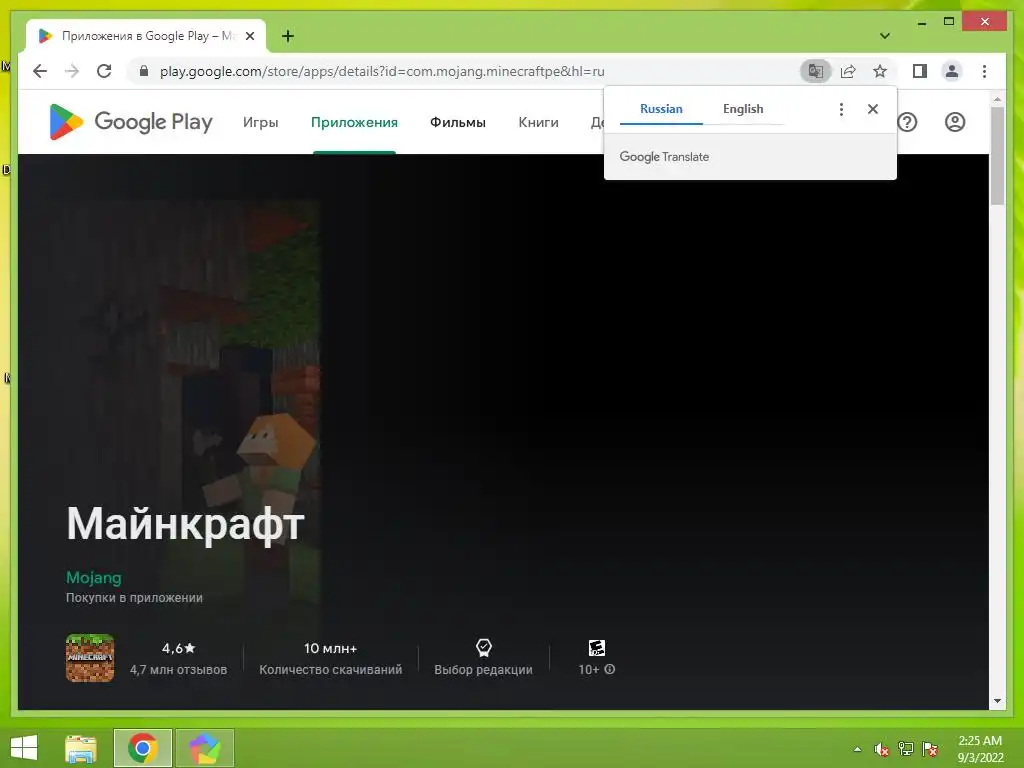The width and height of the screenshot is (1024, 768).
Task: Close the Google Play browser tab
Action: pyautogui.click(x=249, y=36)
